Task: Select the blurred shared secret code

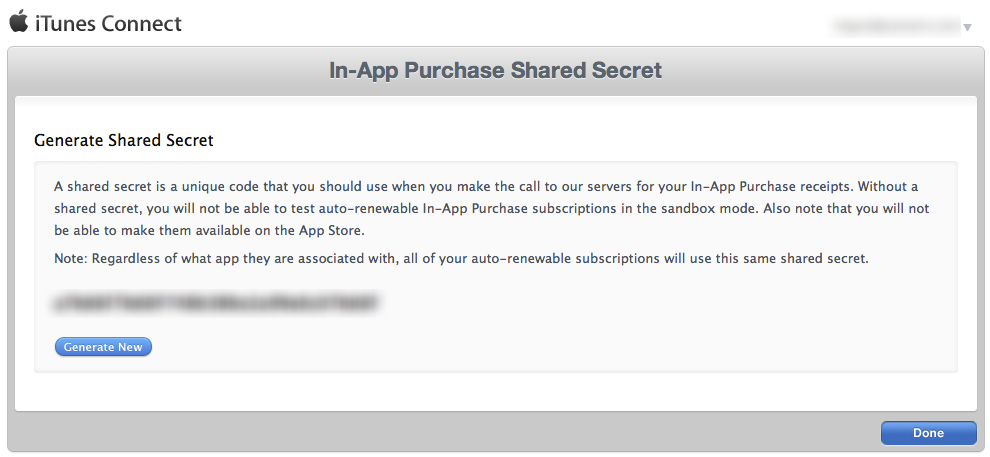Action: coord(217,303)
